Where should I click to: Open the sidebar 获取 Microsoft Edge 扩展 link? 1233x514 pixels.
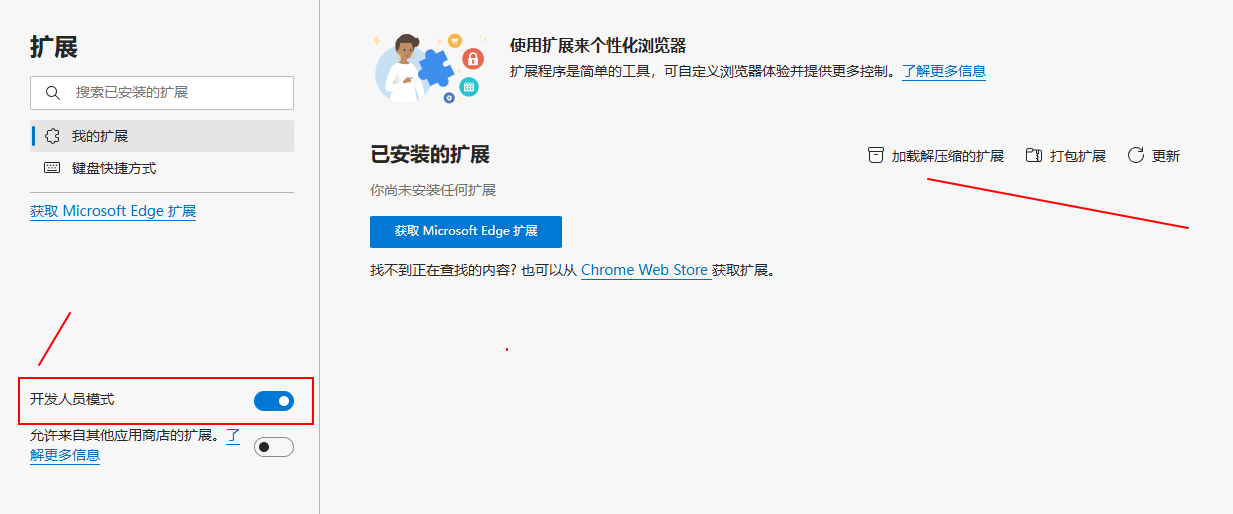pos(113,211)
